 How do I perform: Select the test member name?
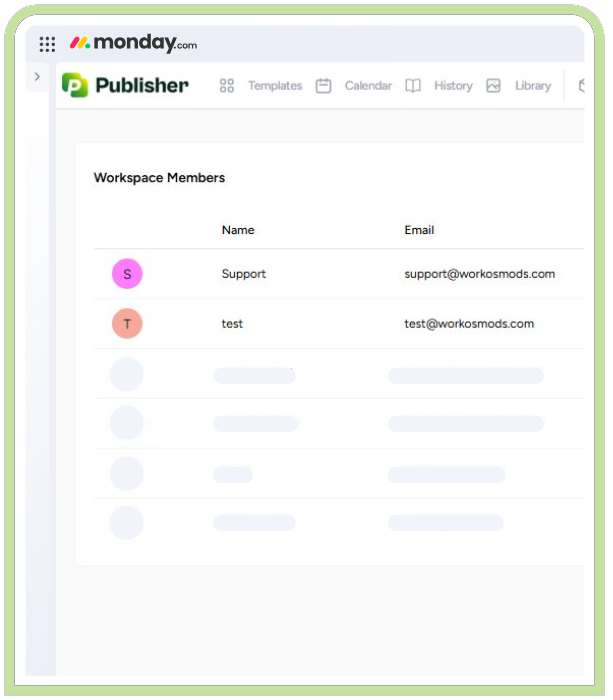click(x=232, y=324)
